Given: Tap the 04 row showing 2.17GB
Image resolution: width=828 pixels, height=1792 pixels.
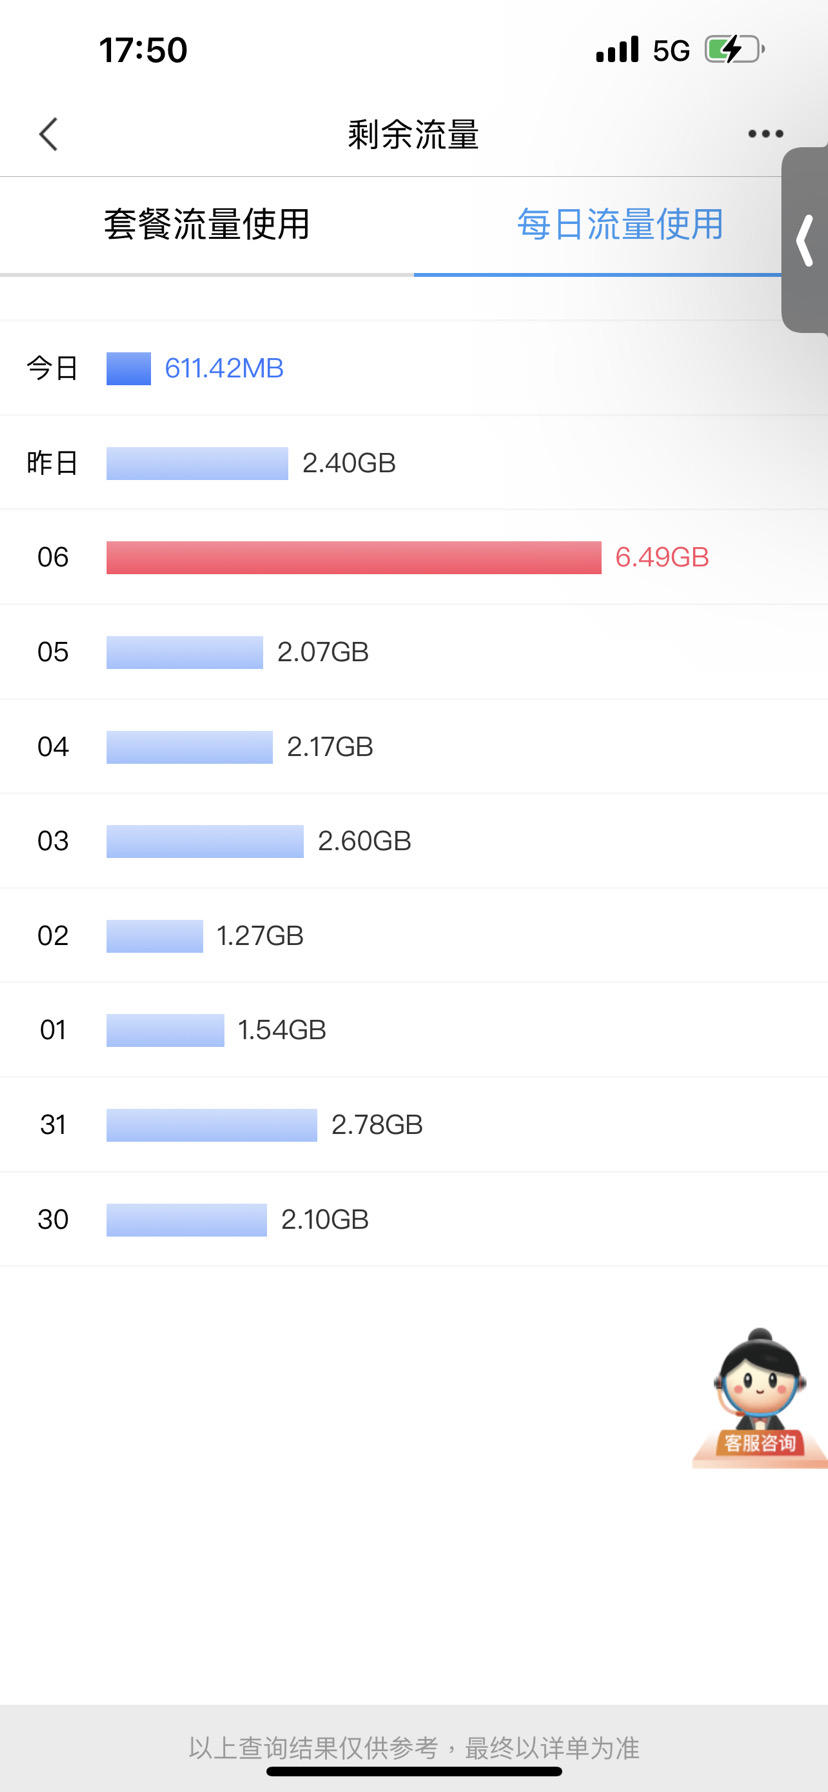Looking at the screenshot, I should [414, 747].
